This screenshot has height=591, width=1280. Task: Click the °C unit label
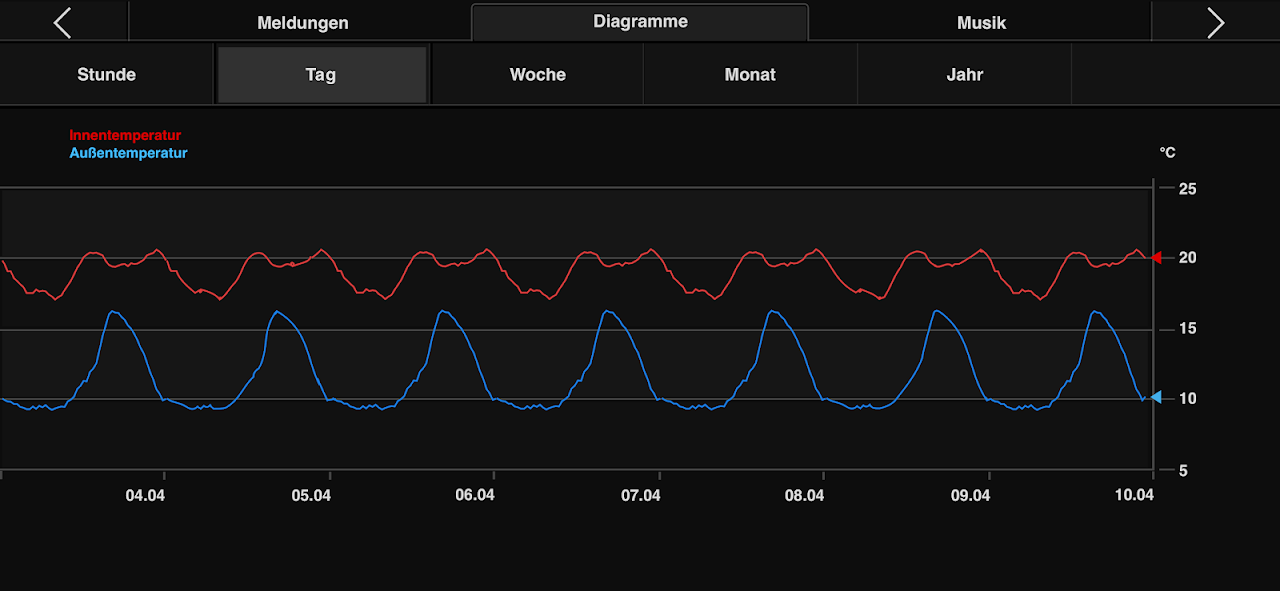coord(1167,153)
